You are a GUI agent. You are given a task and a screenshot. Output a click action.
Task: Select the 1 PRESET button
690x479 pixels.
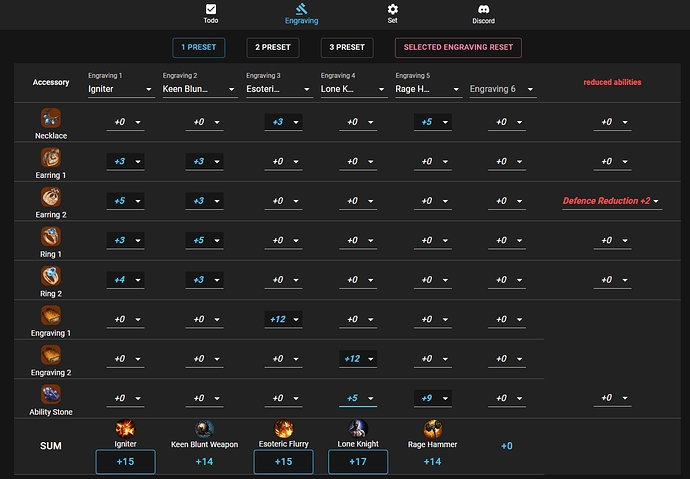pyautogui.click(x=198, y=47)
